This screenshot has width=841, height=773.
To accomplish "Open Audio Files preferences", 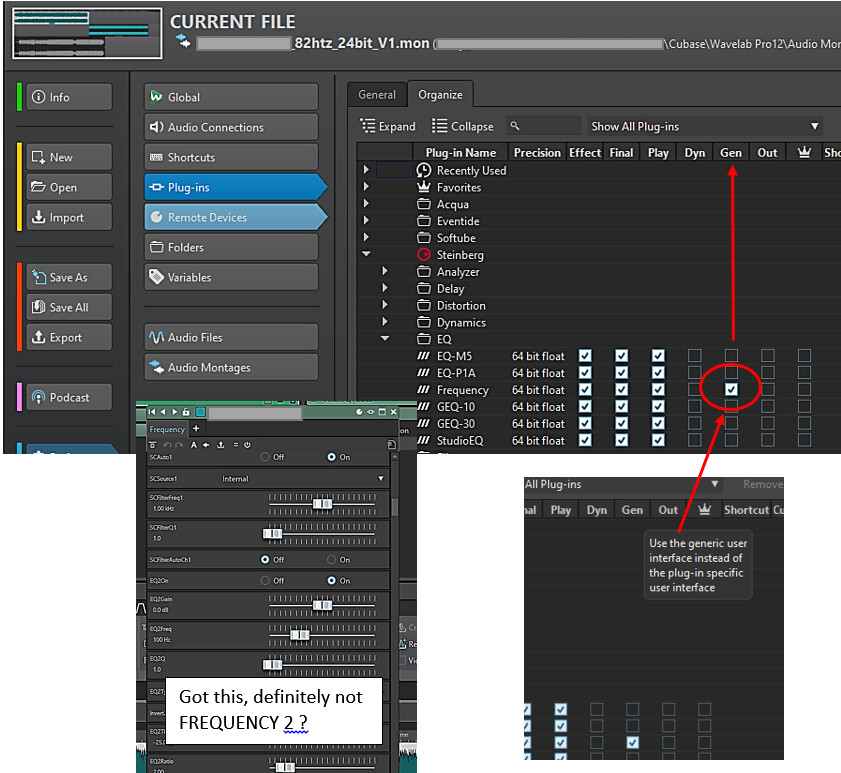I will (231, 337).
